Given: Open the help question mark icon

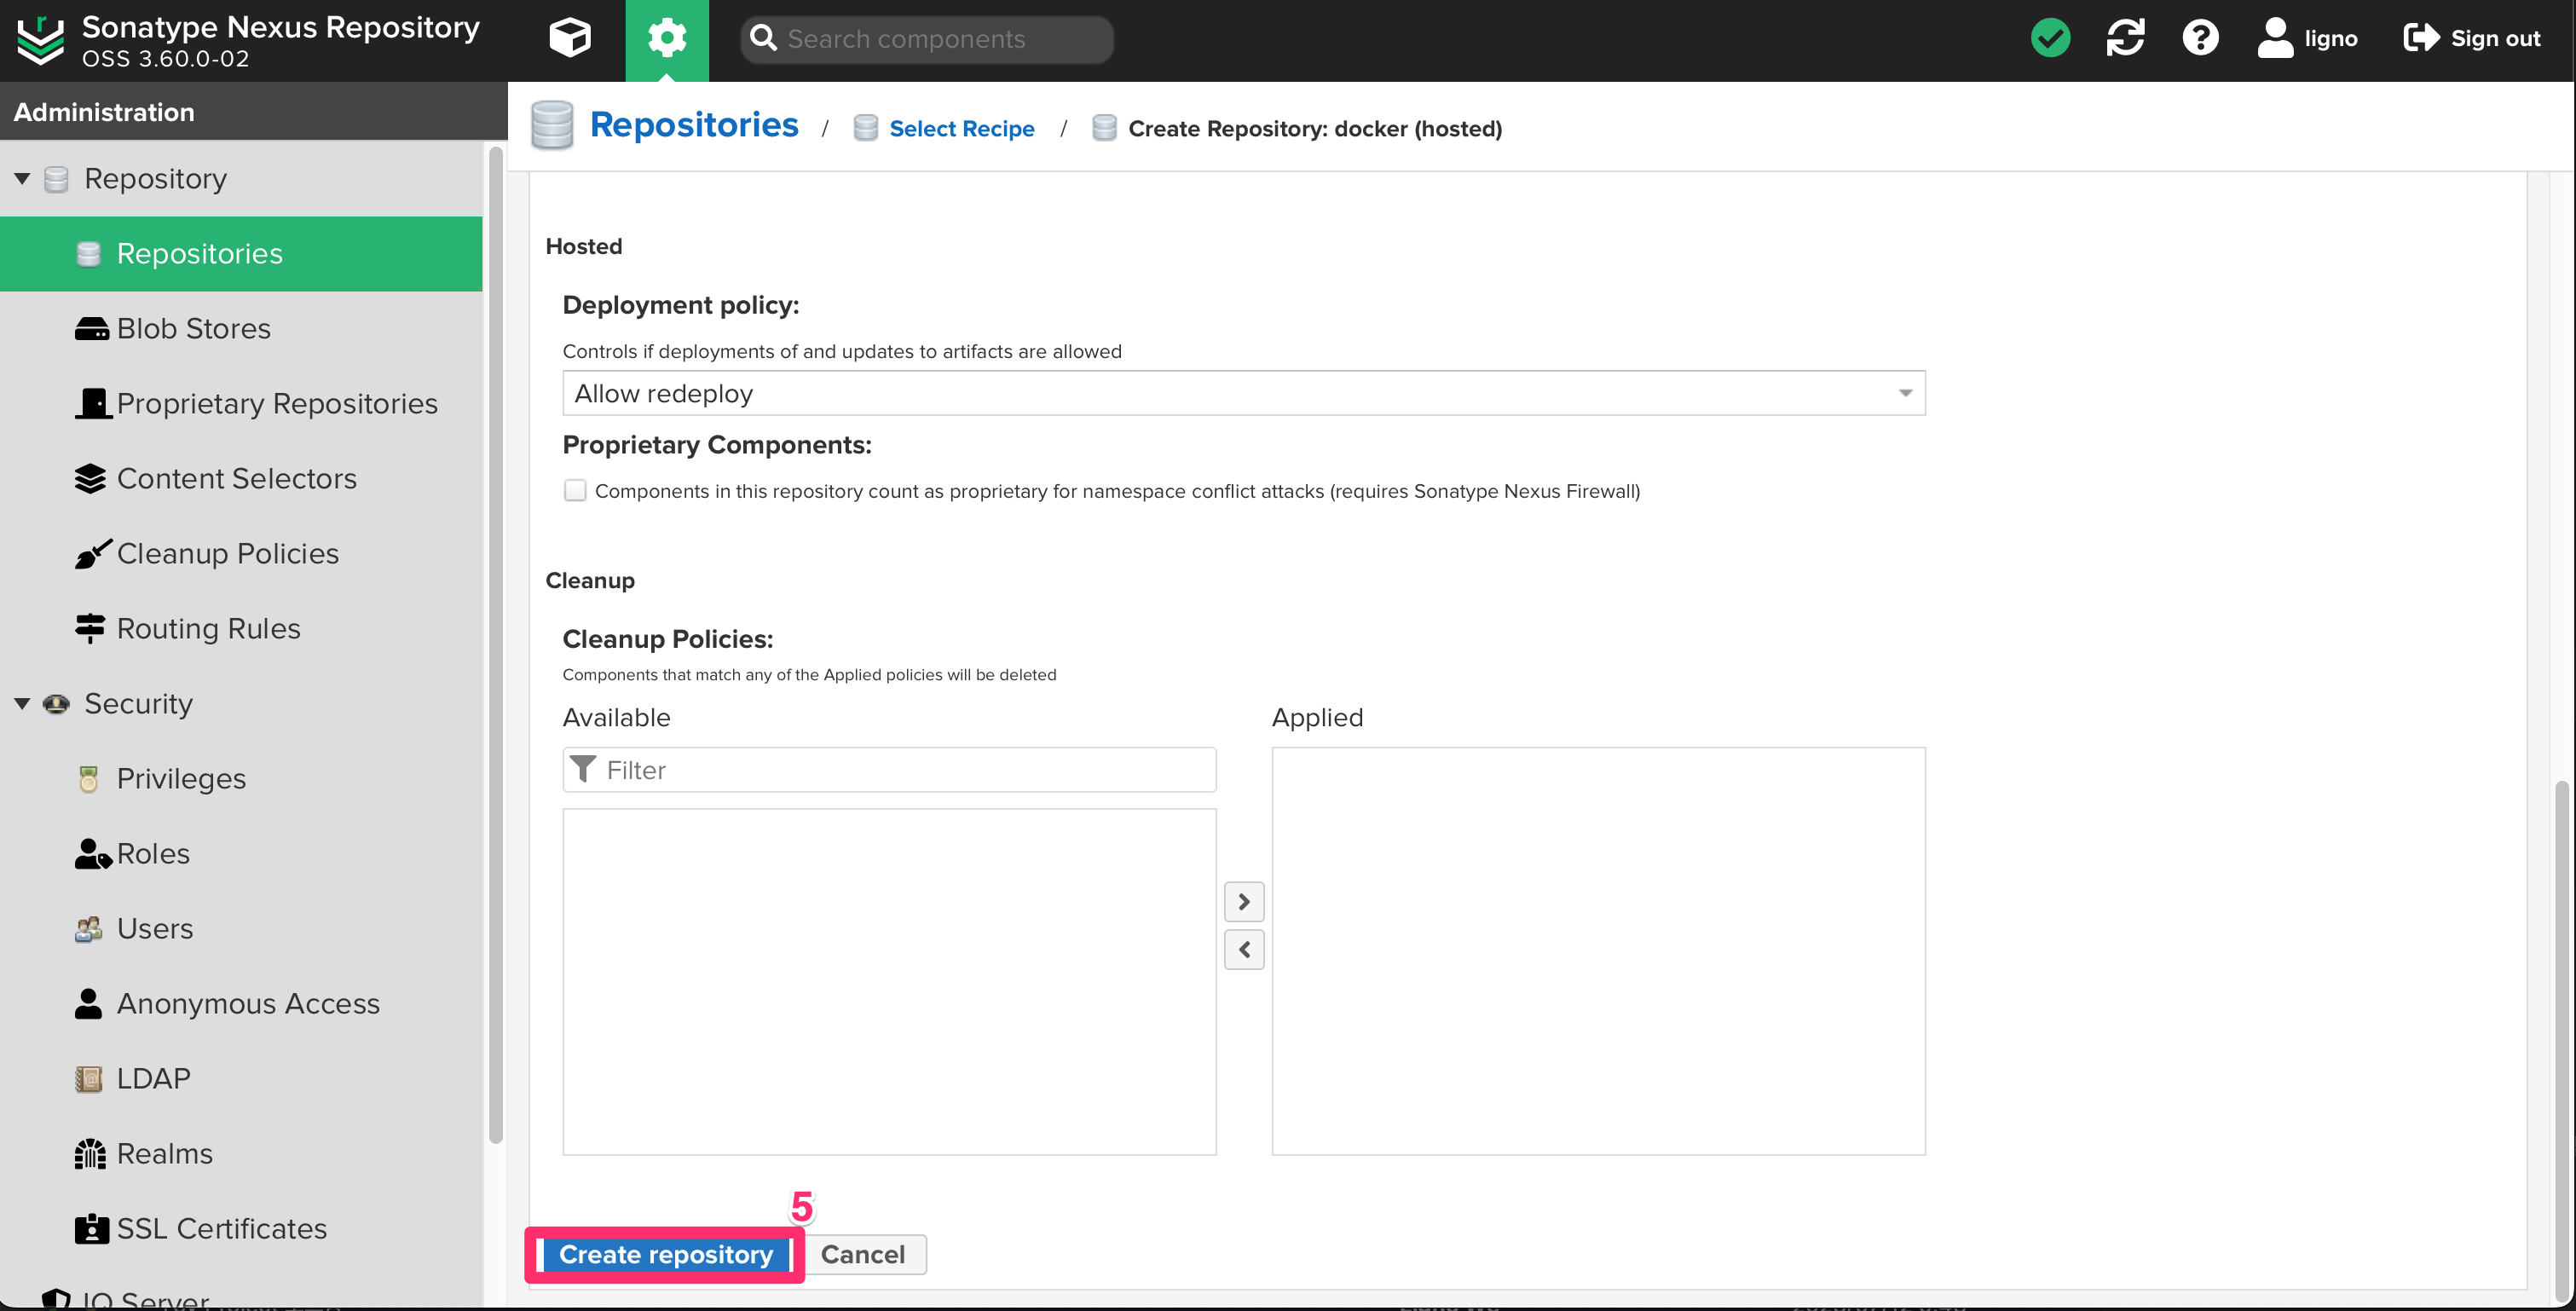Looking at the screenshot, I should coord(2200,38).
